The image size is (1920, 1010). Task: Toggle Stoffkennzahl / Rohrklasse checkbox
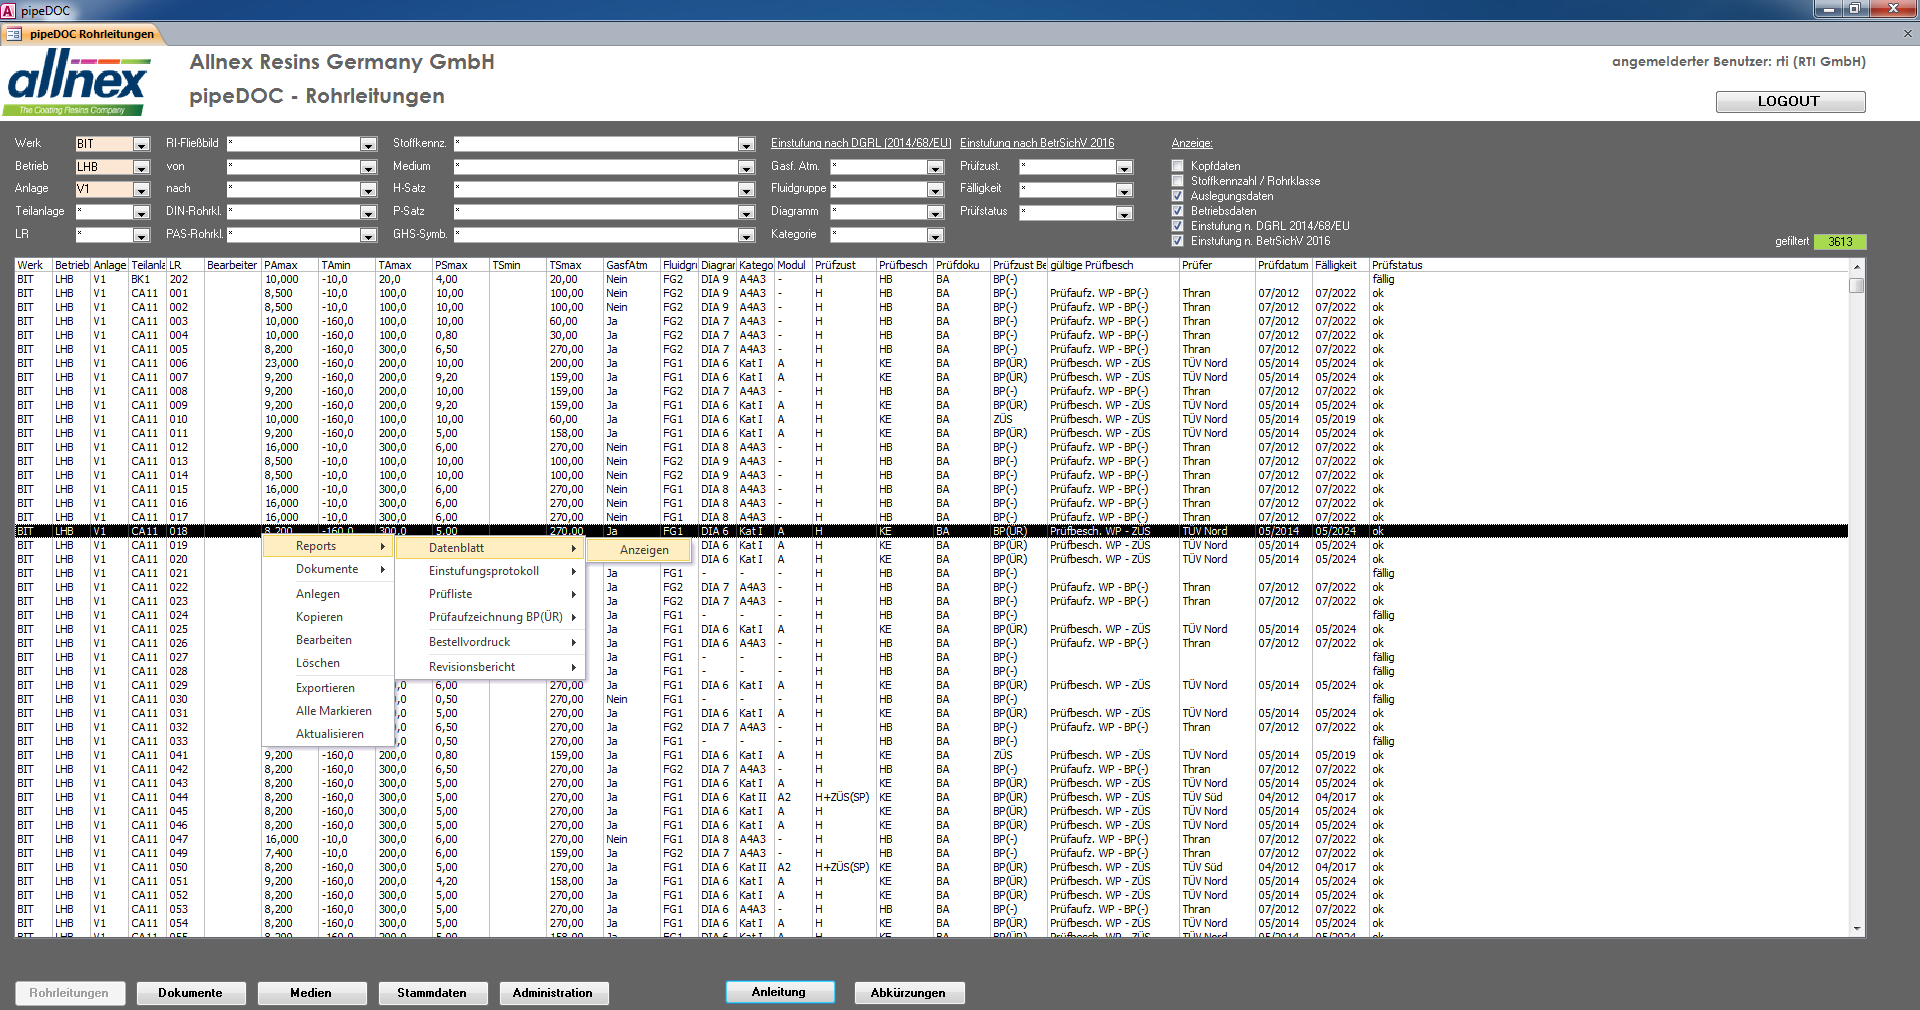pos(1177,181)
